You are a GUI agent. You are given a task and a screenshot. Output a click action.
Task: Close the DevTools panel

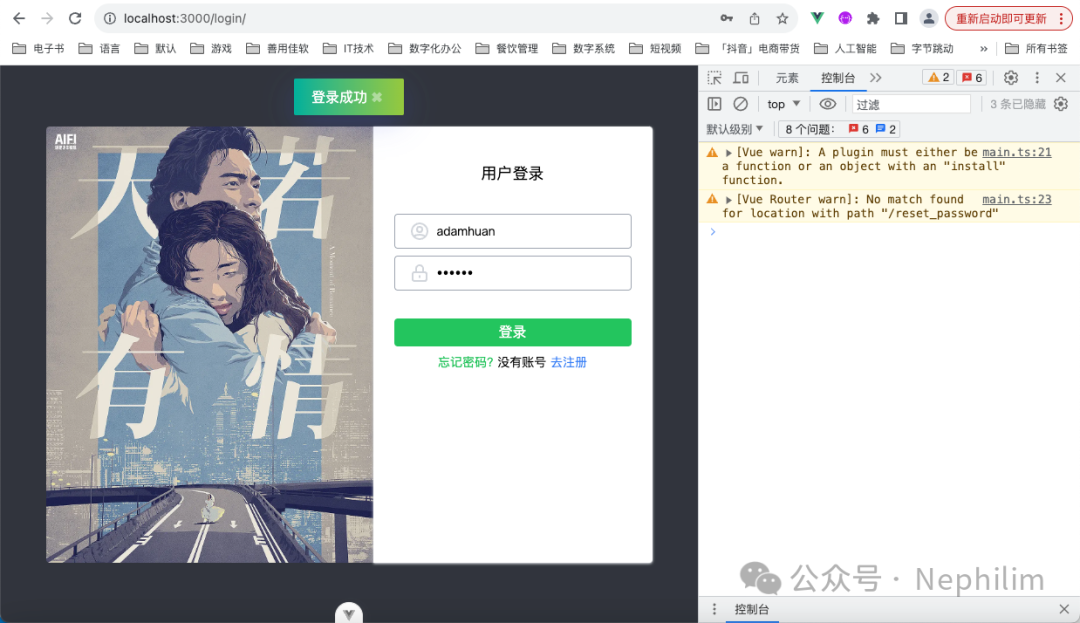[1061, 78]
